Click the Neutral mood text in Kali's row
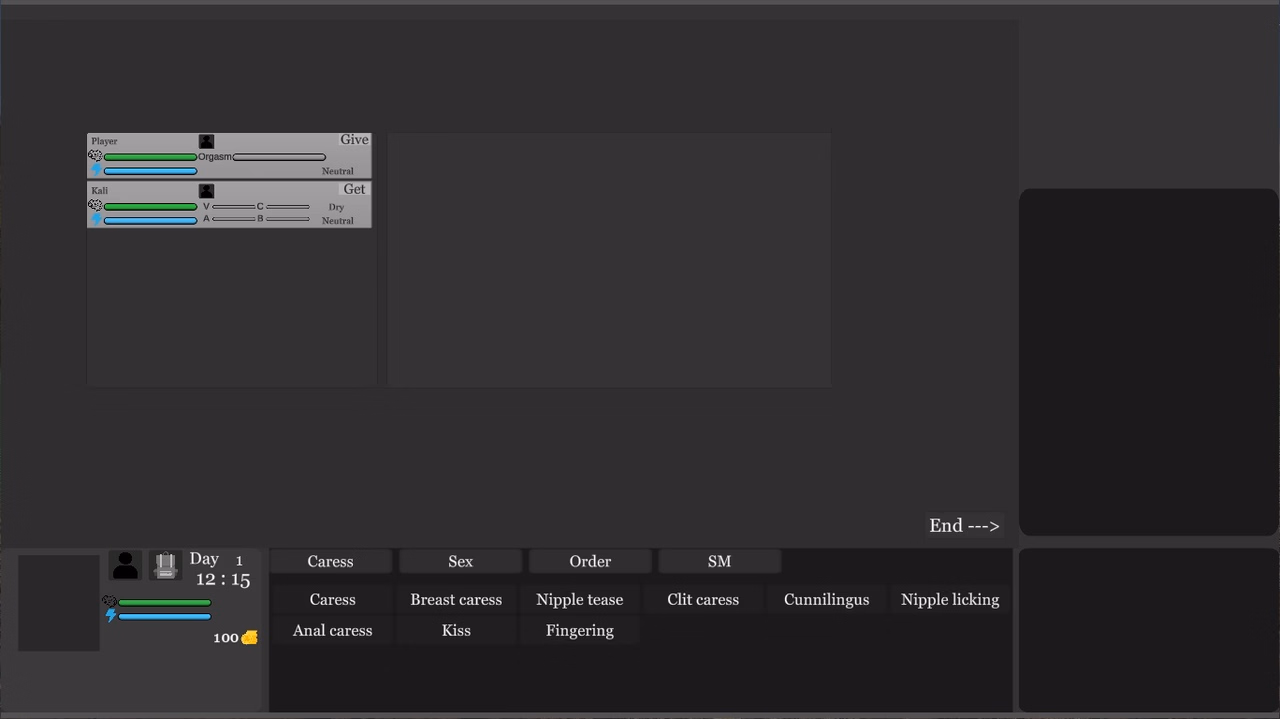The height and width of the screenshot is (719, 1280). [x=338, y=220]
